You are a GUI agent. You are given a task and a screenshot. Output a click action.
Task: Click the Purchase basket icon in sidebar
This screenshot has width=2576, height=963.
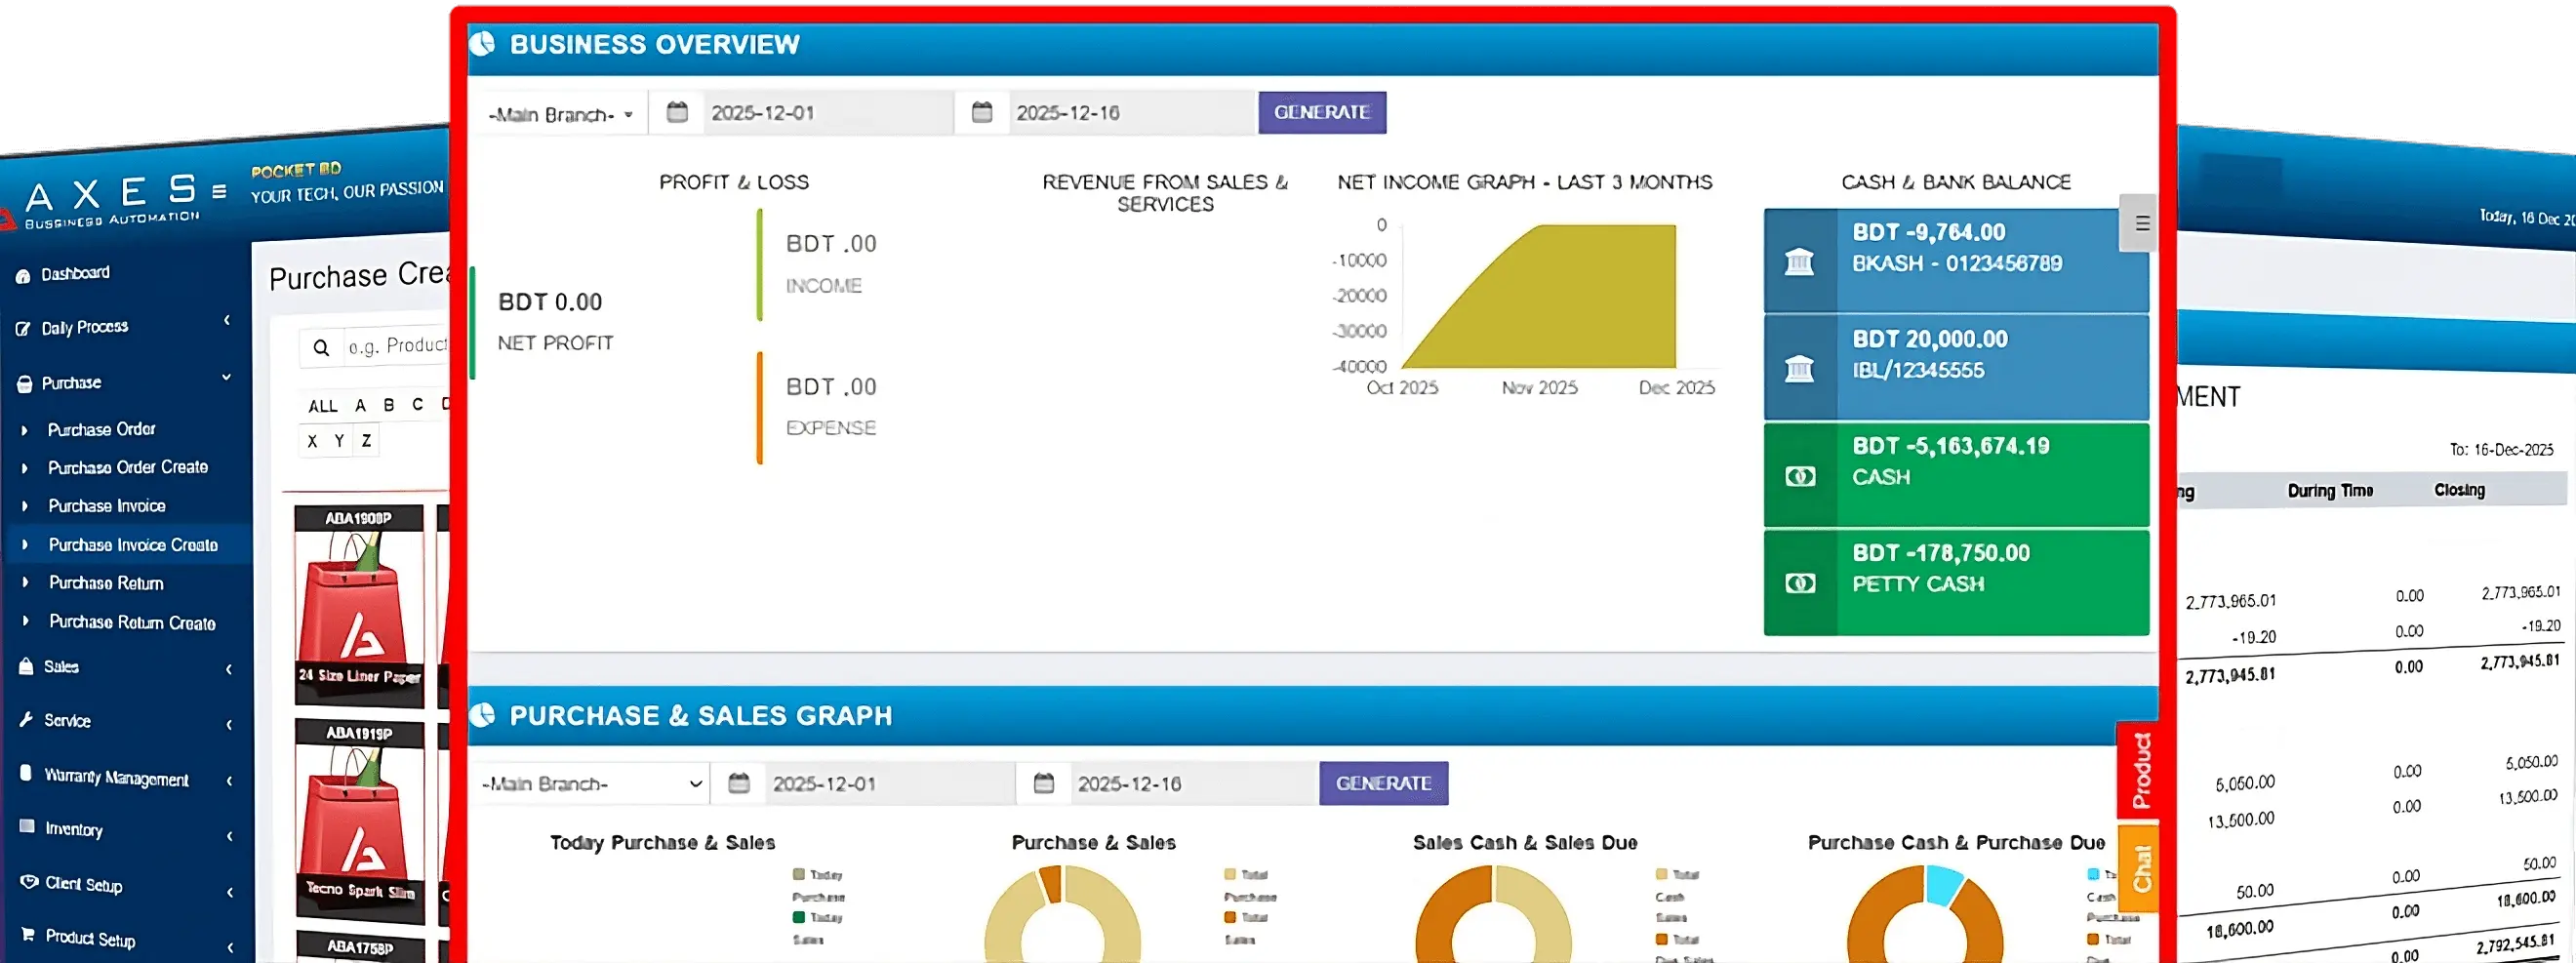(x=25, y=384)
